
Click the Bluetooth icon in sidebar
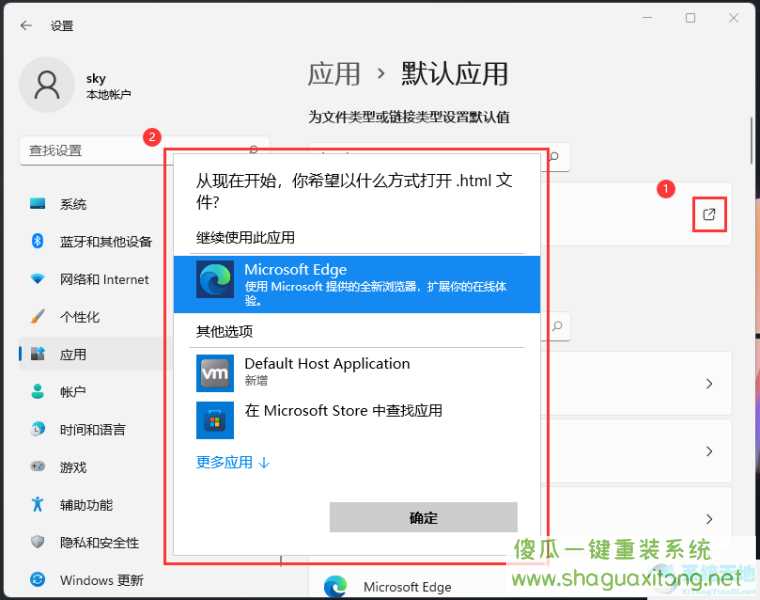[x=37, y=241]
